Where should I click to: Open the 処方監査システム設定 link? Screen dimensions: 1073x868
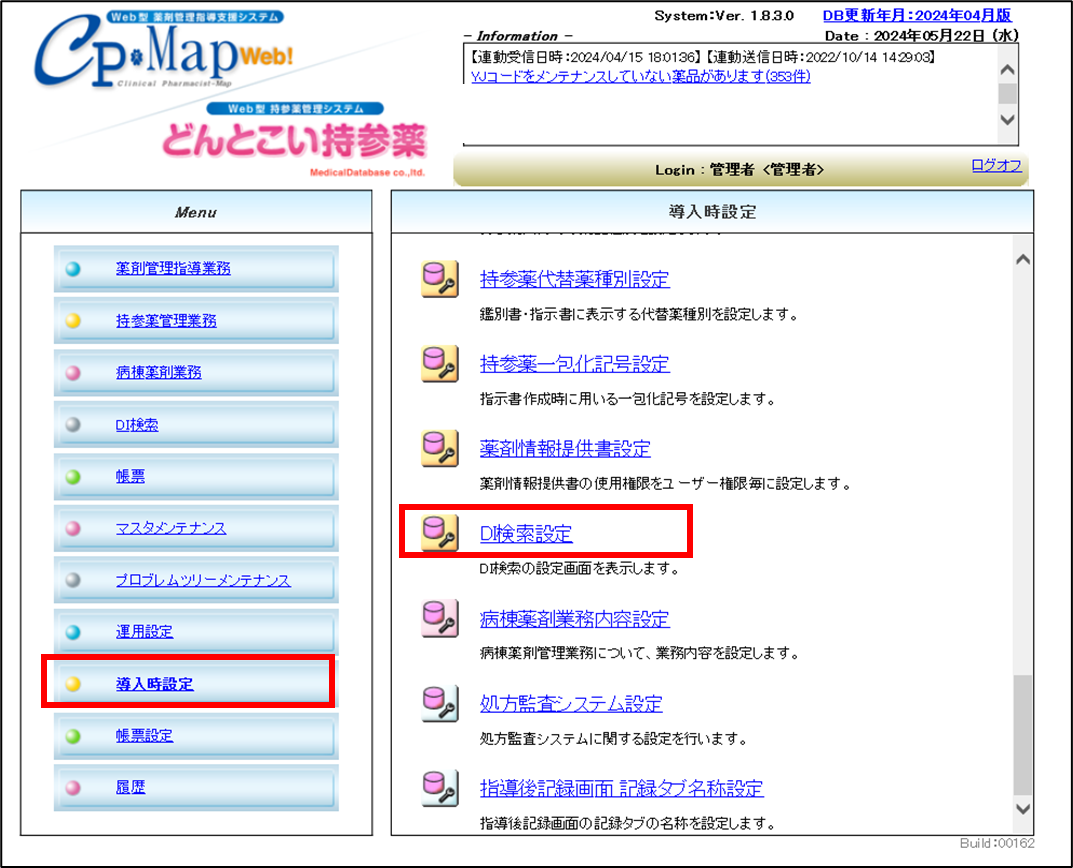coord(570,704)
